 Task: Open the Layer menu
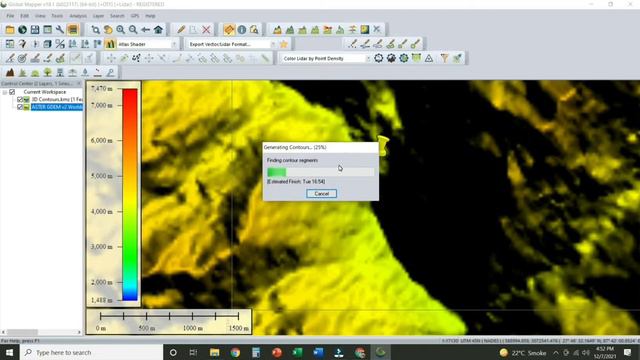98,16
